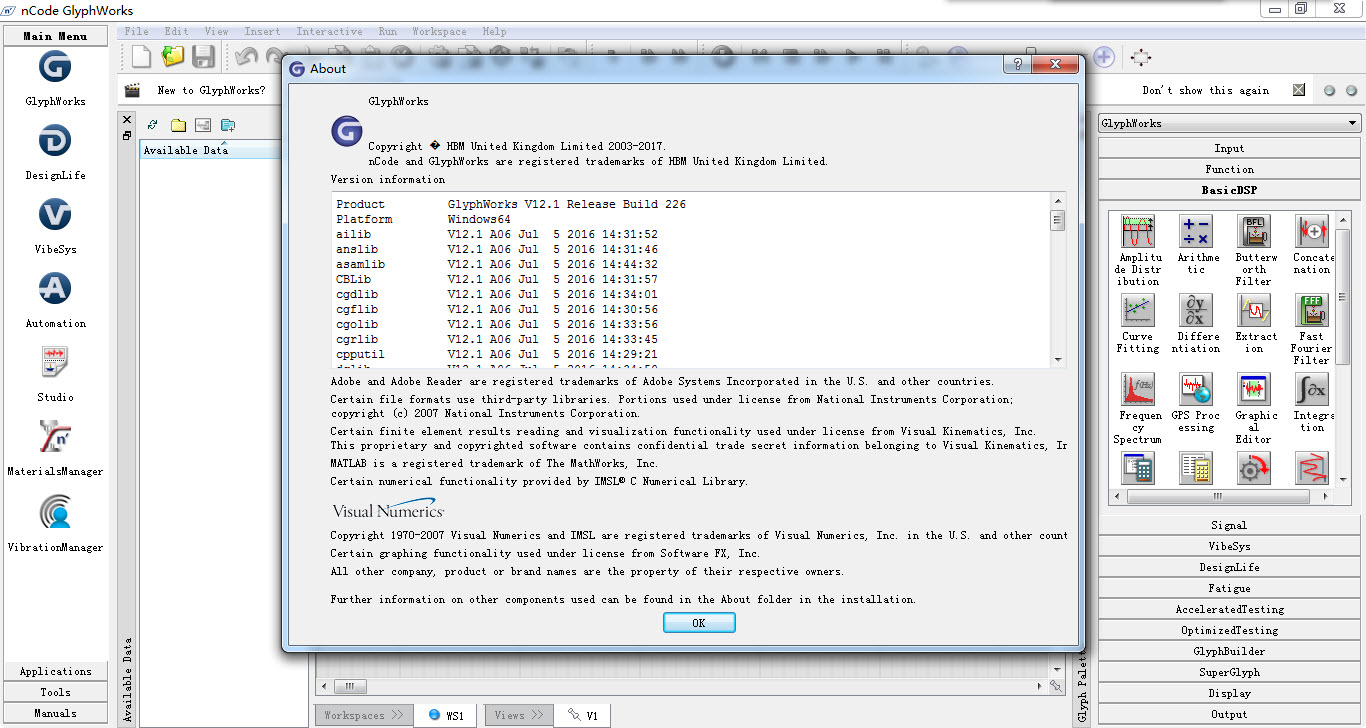Expand the VibeSys glyph category
1366x728 pixels.
[x=1229, y=546]
